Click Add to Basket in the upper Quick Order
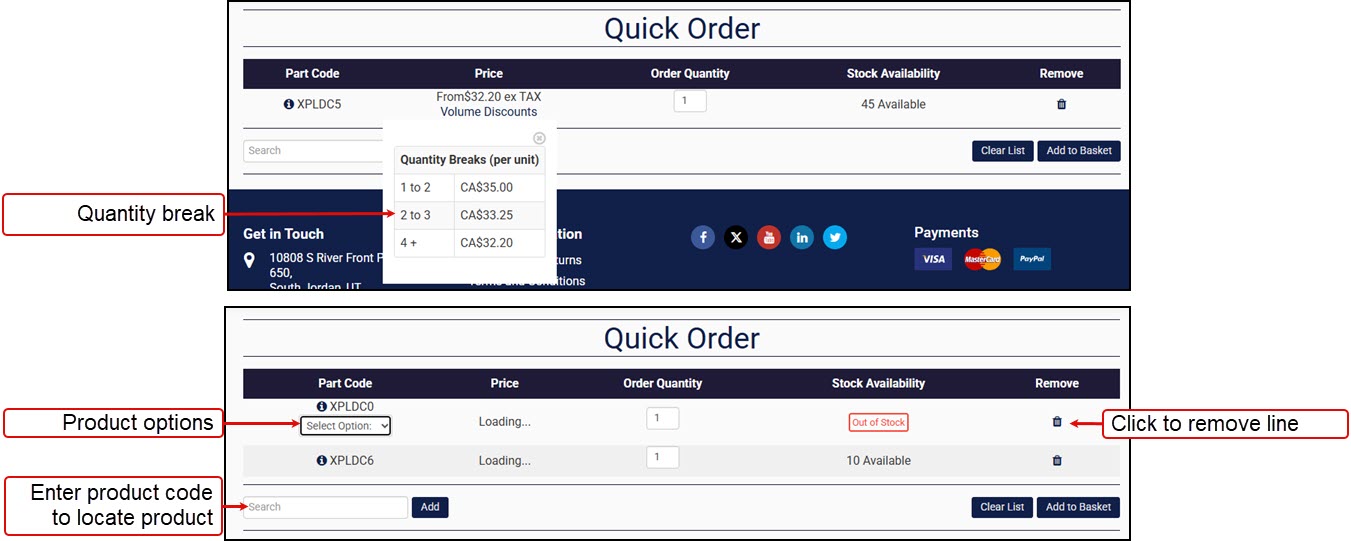The height and width of the screenshot is (541, 1351). pyautogui.click(x=1079, y=151)
